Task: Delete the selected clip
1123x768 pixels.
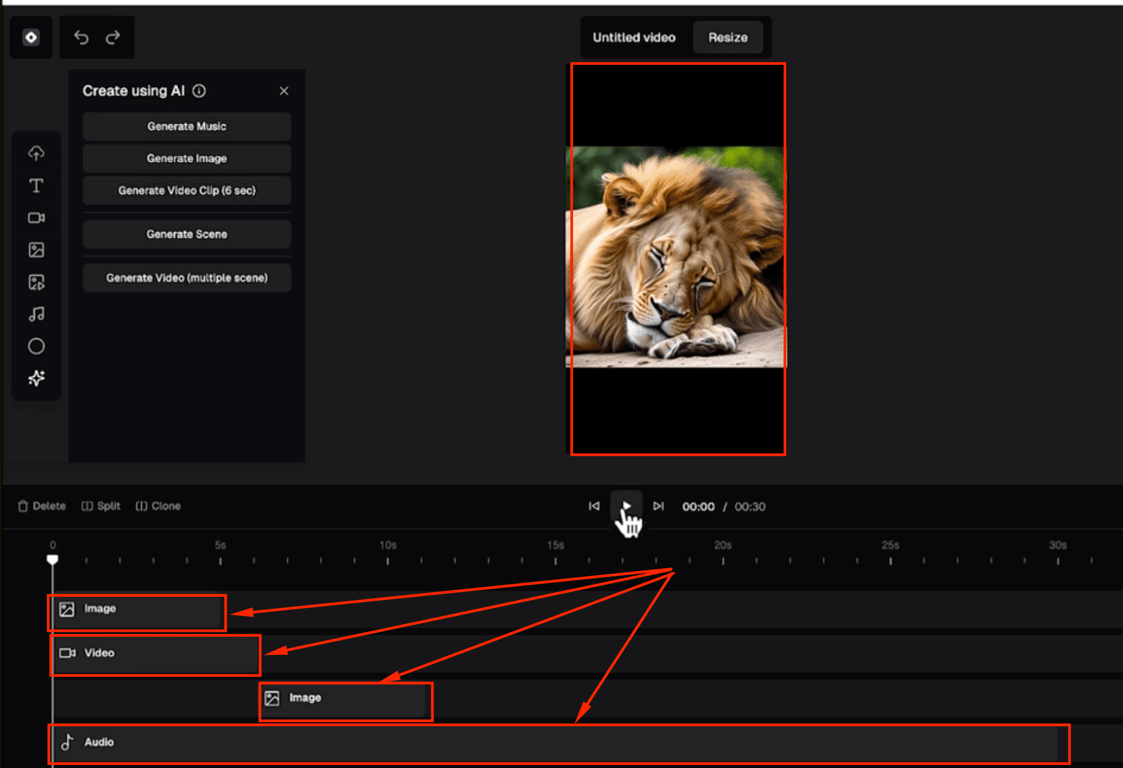Action: pyautogui.click(x=42, y=506)
